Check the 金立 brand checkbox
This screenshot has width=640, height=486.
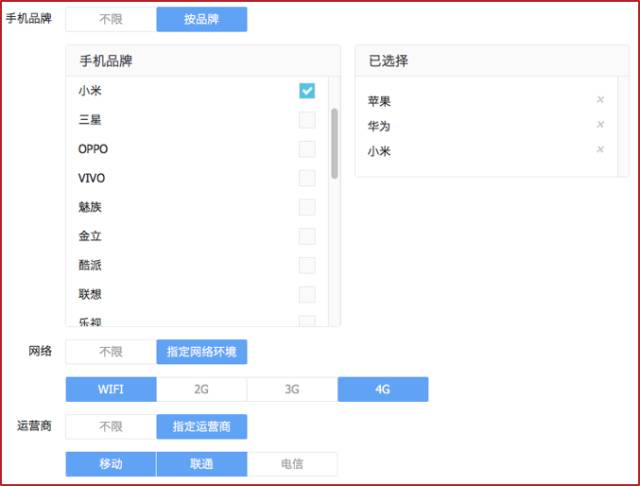(x=307, y=236)
